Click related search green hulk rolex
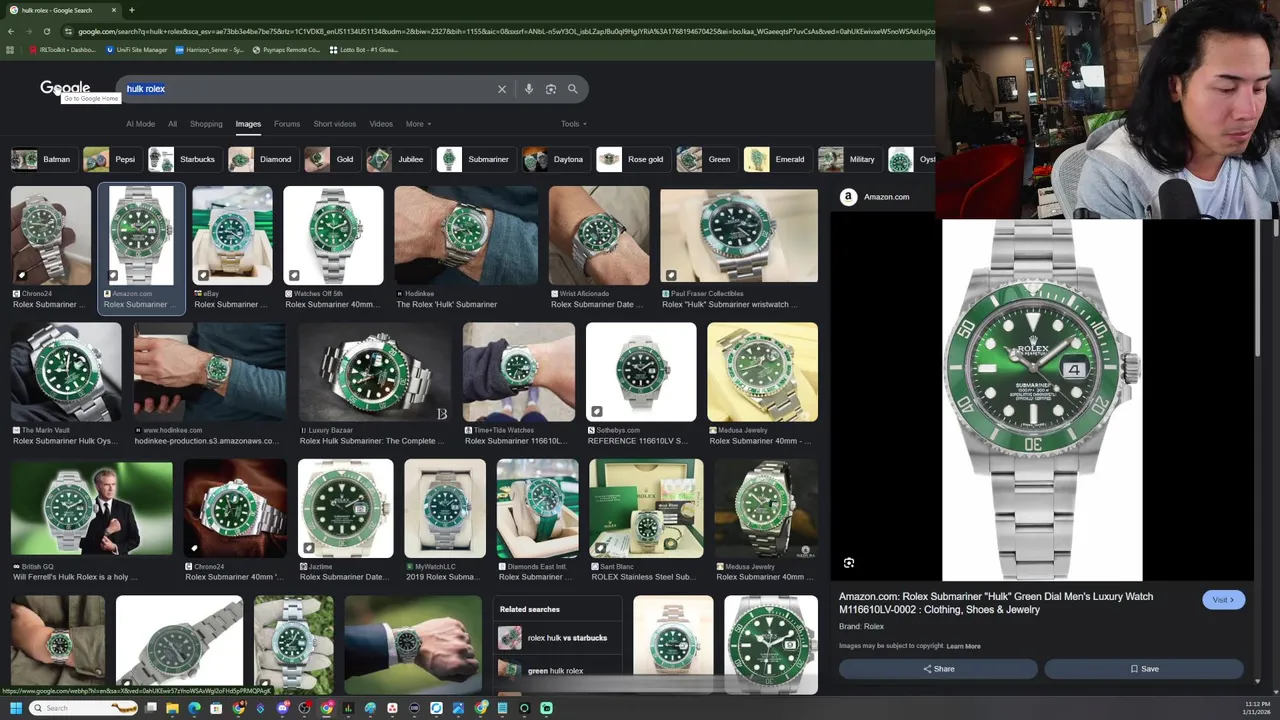The image size is (1280, 720). point(555,671)
